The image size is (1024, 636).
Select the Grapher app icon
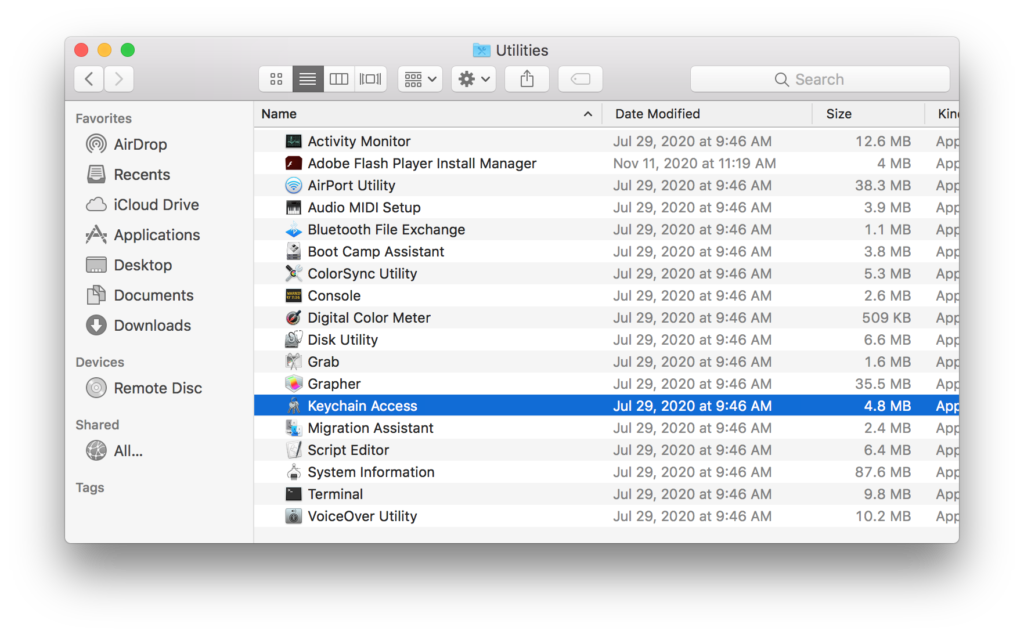tap(293, 384)
